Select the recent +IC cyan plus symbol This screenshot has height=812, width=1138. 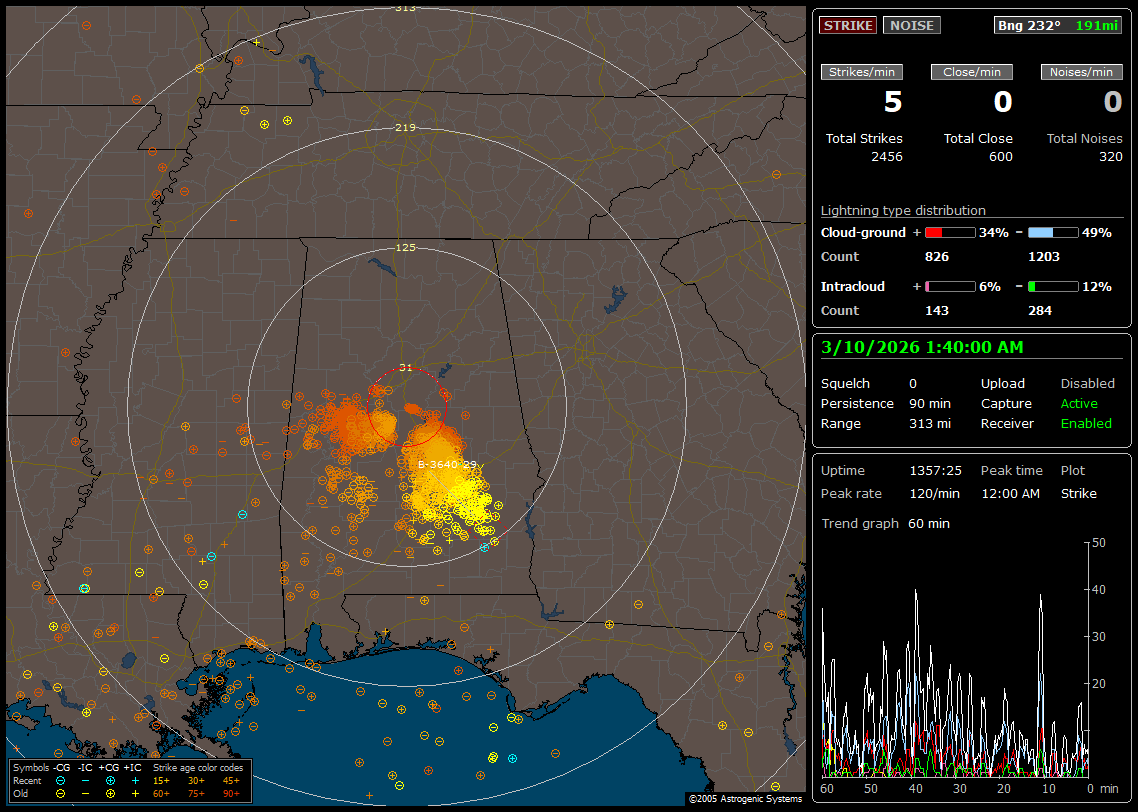[135, 780]
